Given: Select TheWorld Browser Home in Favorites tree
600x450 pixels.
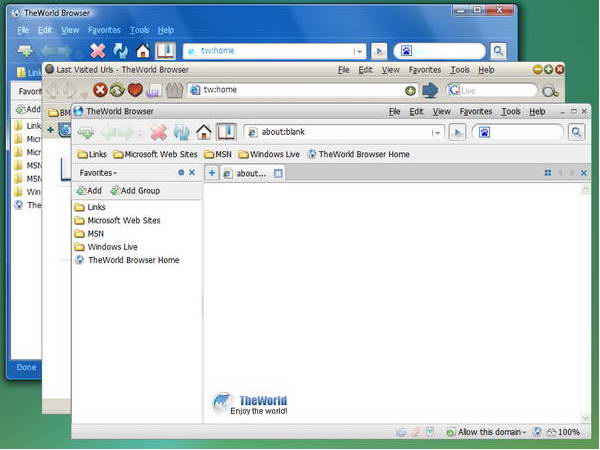Looking at the screenshot, I should pyautogui.click(x=127, y=260).
